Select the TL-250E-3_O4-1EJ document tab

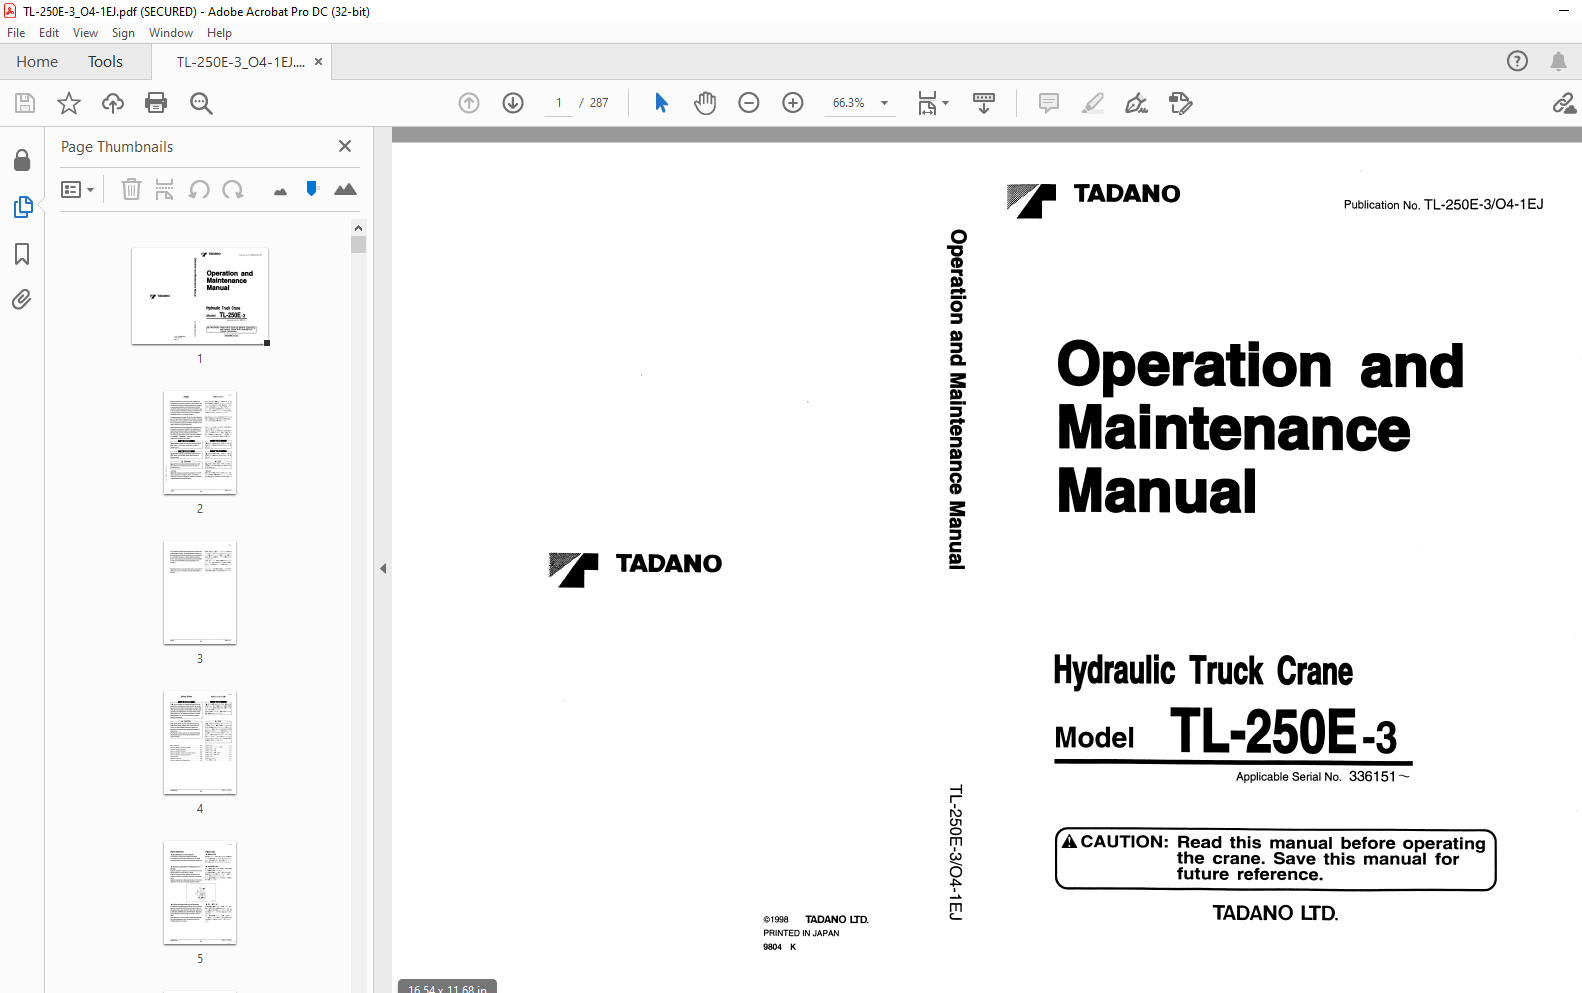point(241,62)
